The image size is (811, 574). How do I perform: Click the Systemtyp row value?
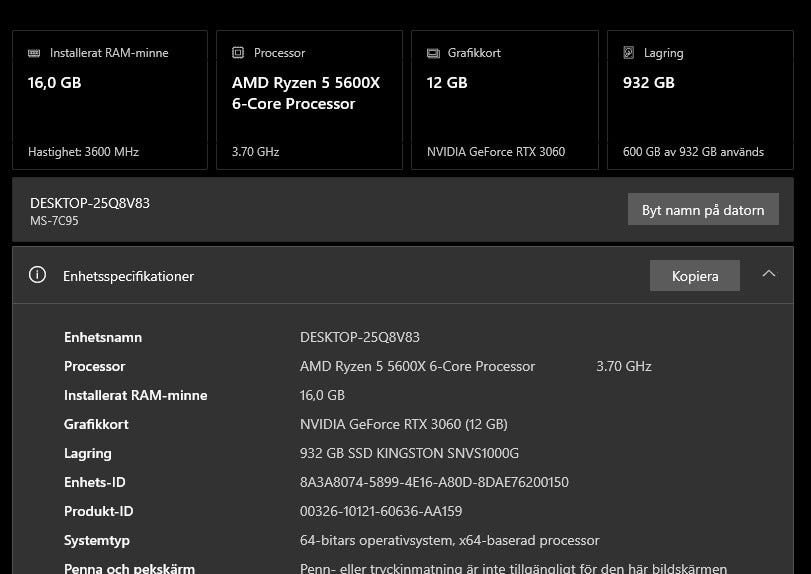(450, 540)
